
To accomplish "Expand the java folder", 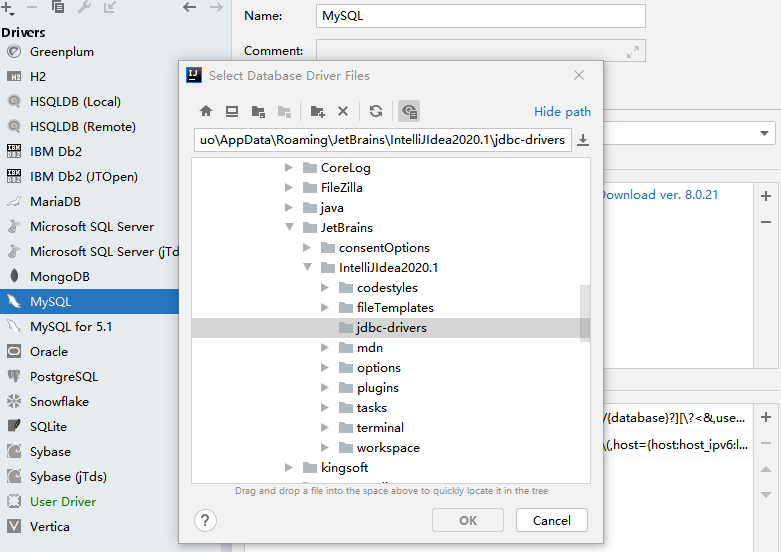I will 288,207.
